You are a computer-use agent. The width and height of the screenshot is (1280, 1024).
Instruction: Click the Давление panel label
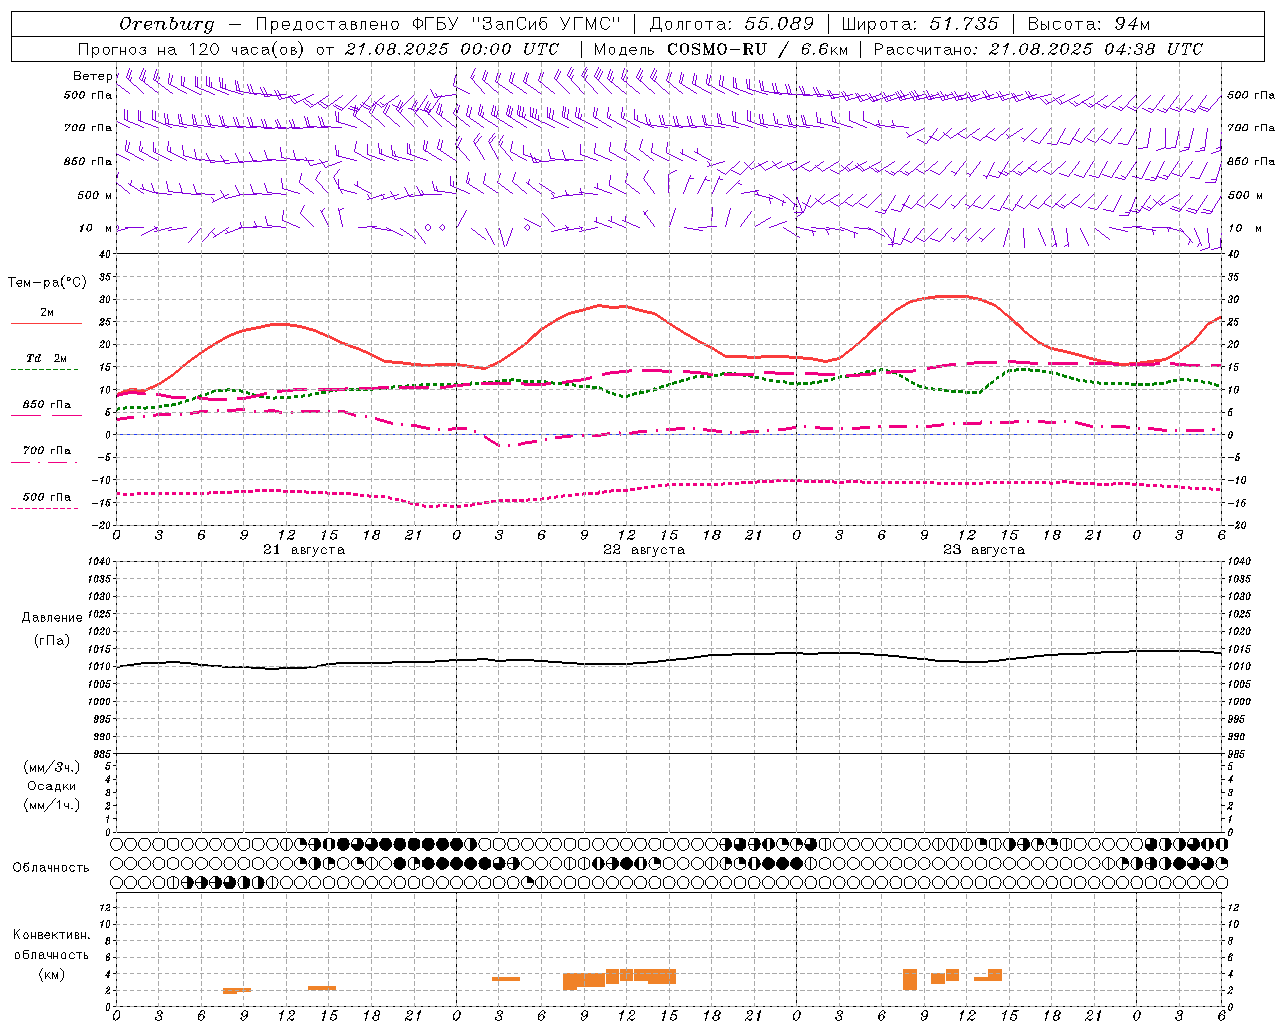[52, 617]
